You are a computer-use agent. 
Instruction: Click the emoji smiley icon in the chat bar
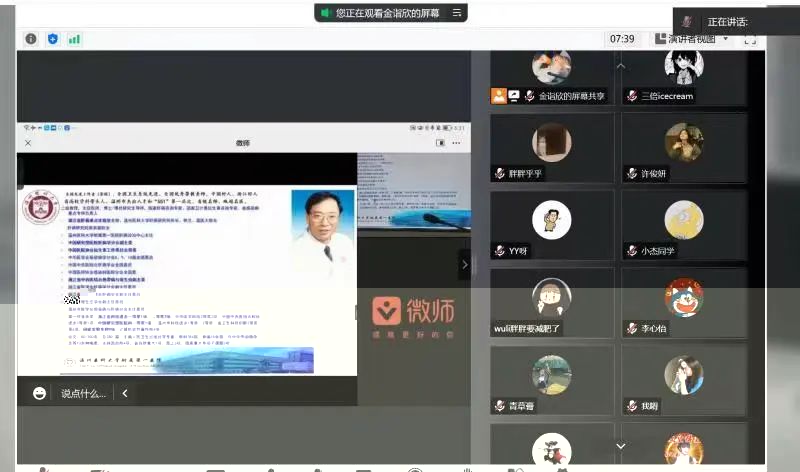tap(39, 393)
